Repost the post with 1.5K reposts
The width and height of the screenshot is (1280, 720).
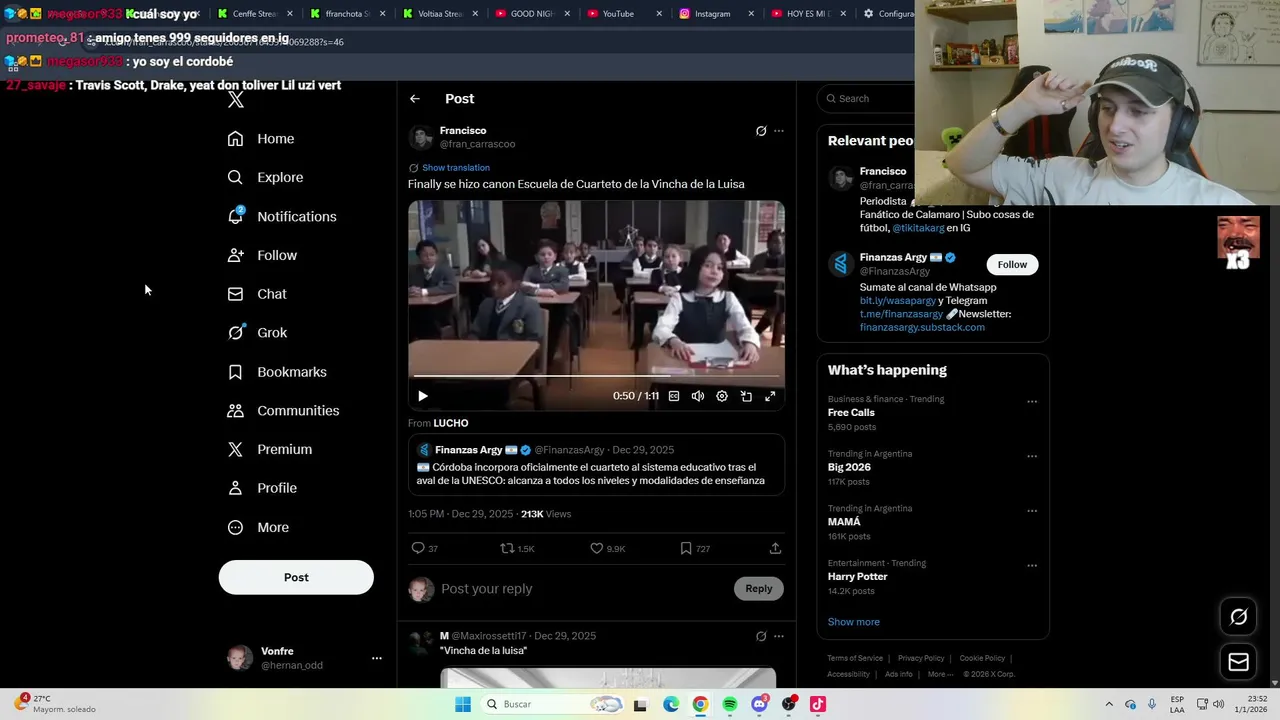point(508,548)
